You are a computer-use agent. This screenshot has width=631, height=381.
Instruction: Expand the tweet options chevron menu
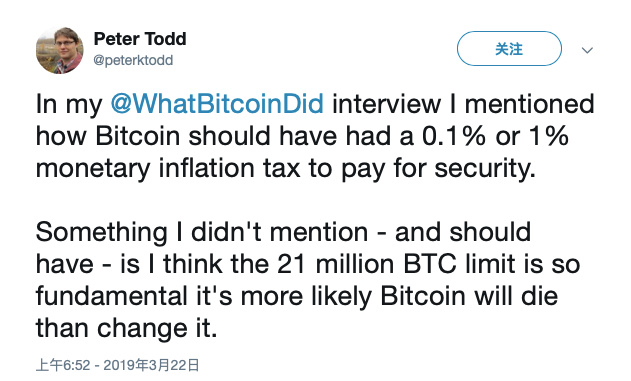[x=587, y=50]
